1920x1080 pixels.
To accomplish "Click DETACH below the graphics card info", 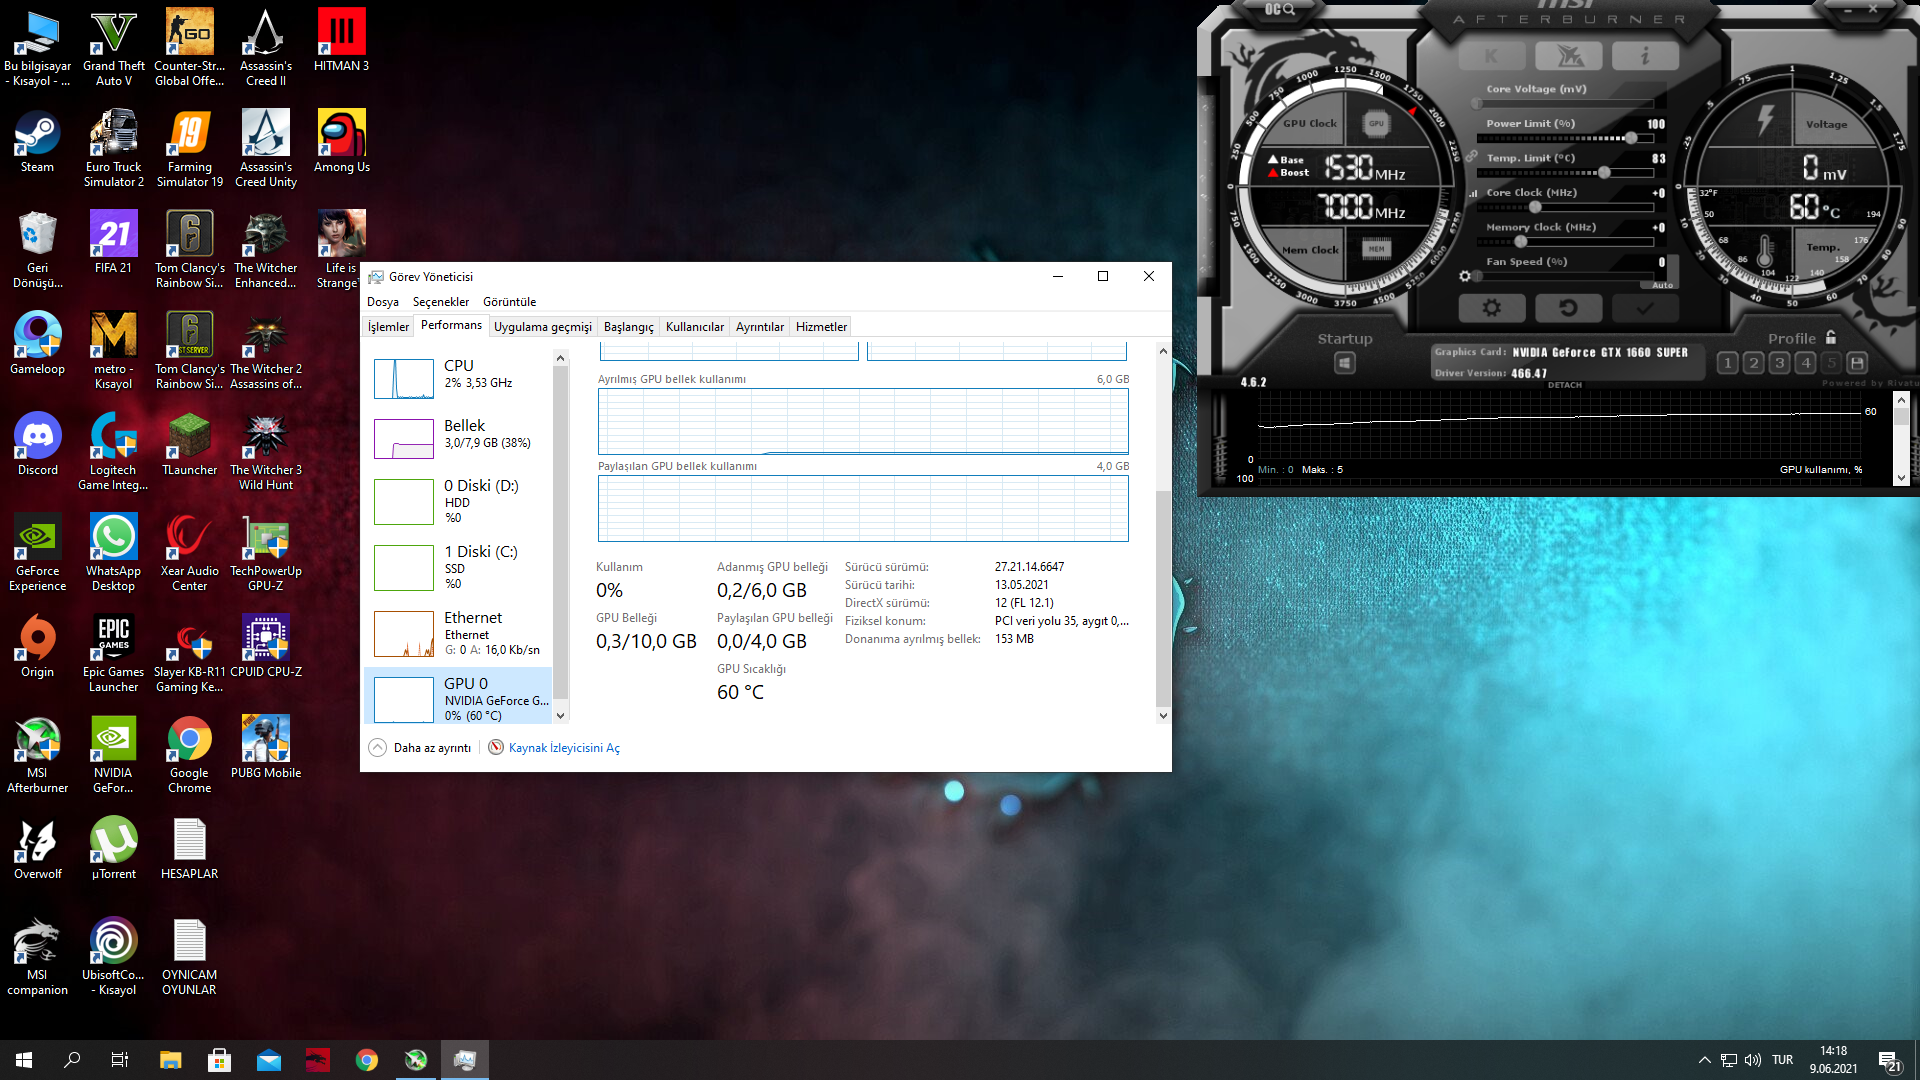I will point(1565,385).
